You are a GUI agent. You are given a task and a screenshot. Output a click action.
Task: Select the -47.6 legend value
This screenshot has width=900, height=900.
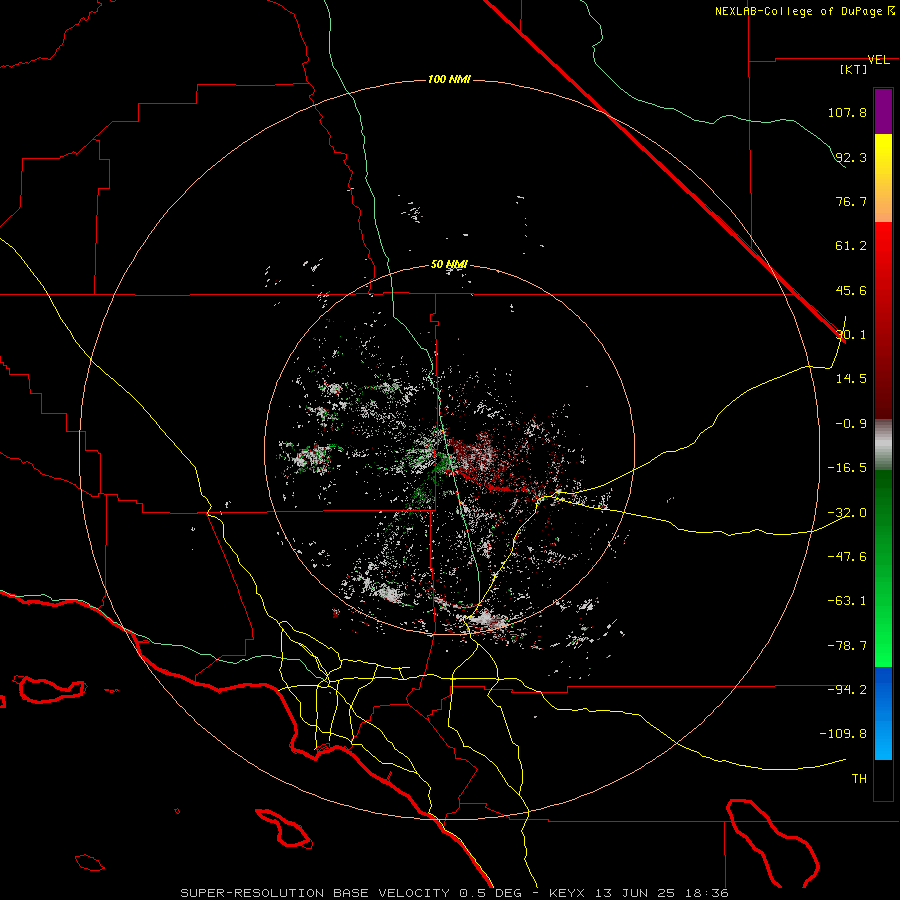pos(847,557)
